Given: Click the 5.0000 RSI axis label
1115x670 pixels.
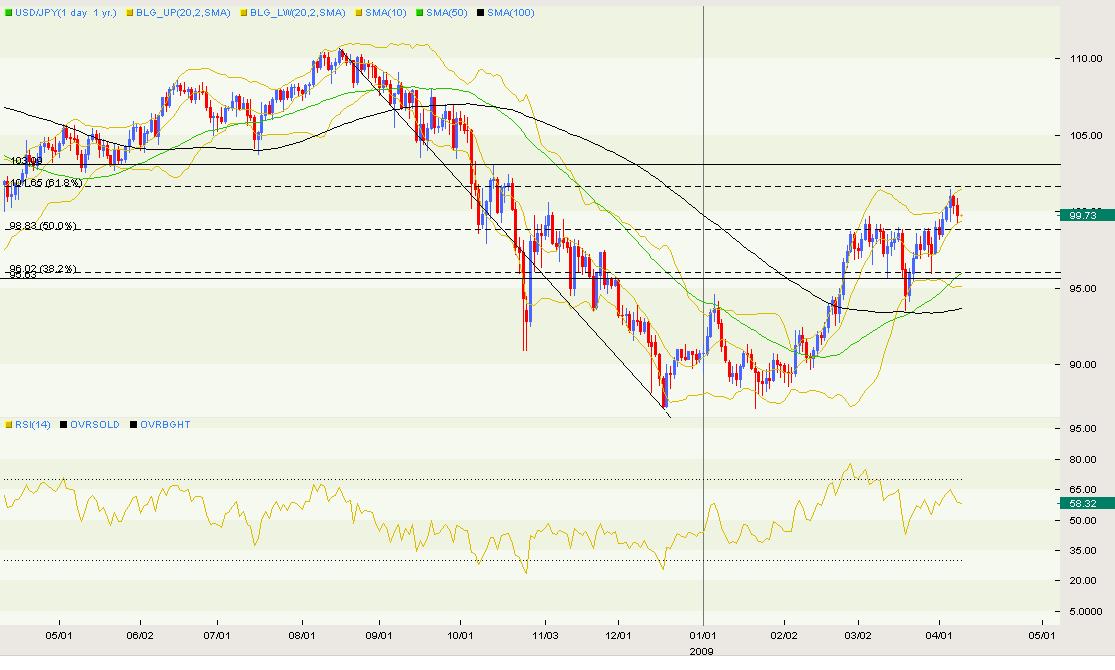Looking at the screenshot, I should 1086,611.
